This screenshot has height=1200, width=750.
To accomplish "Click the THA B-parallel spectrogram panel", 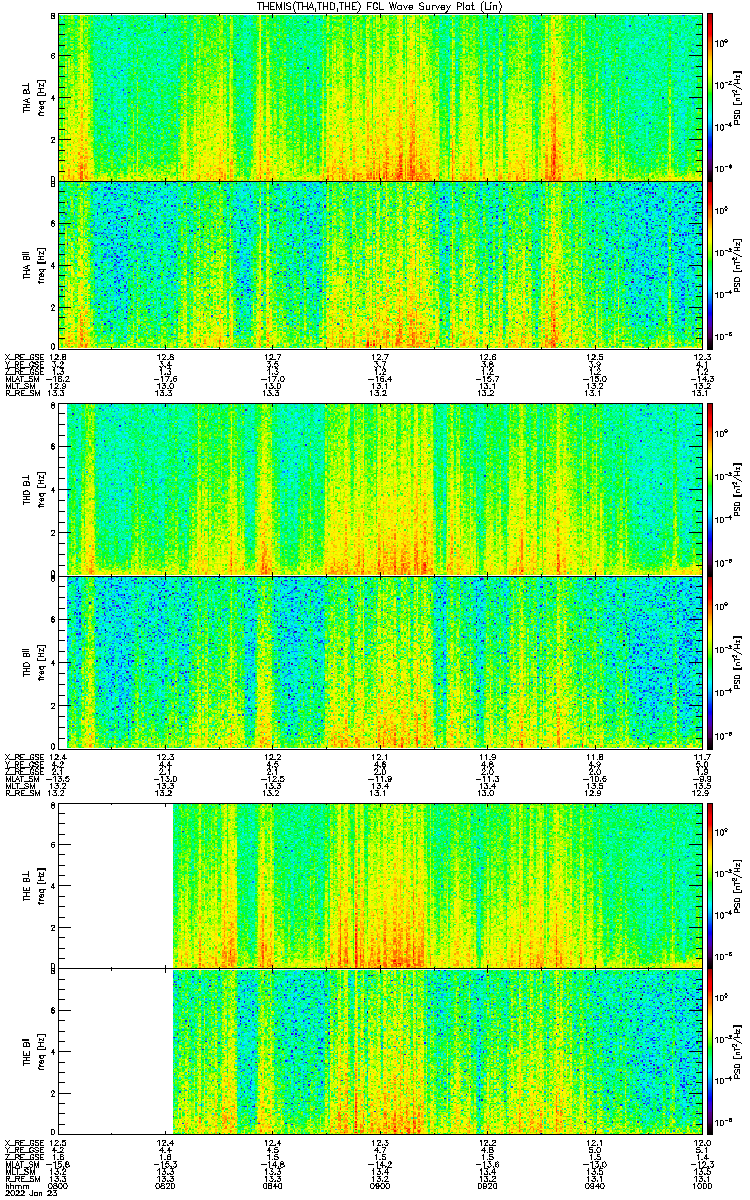I will 380,264.
